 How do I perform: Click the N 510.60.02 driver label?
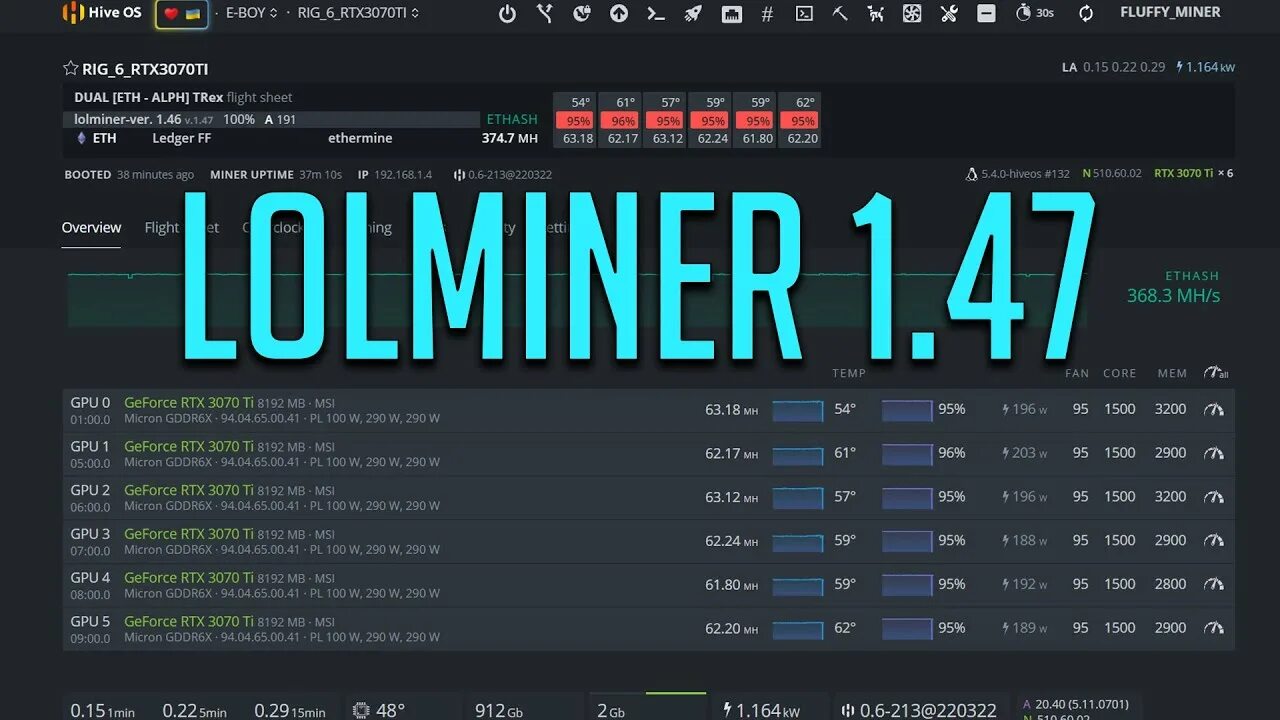[x=1112, y=174]
